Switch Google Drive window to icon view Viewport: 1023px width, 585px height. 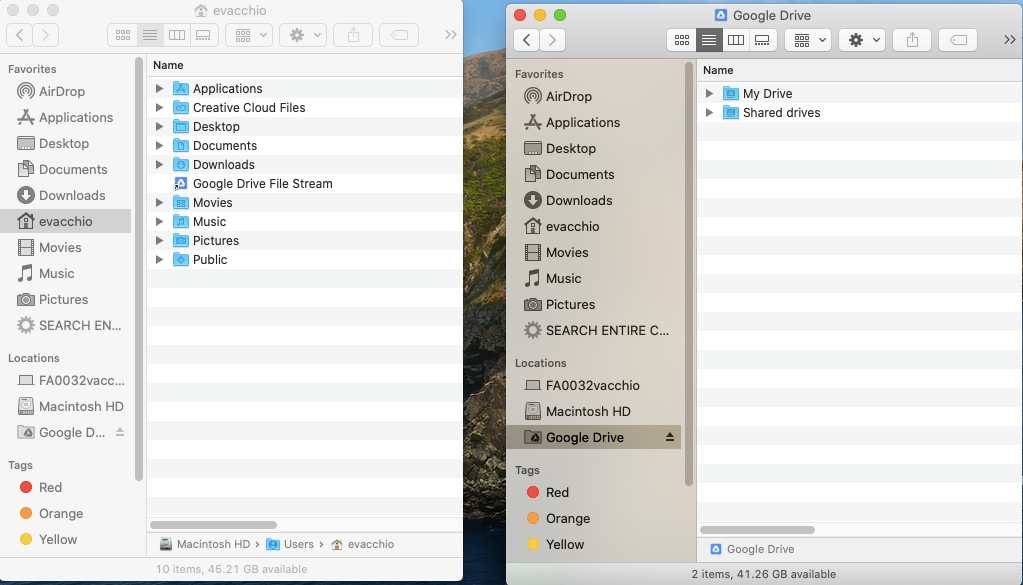point(682,40)
